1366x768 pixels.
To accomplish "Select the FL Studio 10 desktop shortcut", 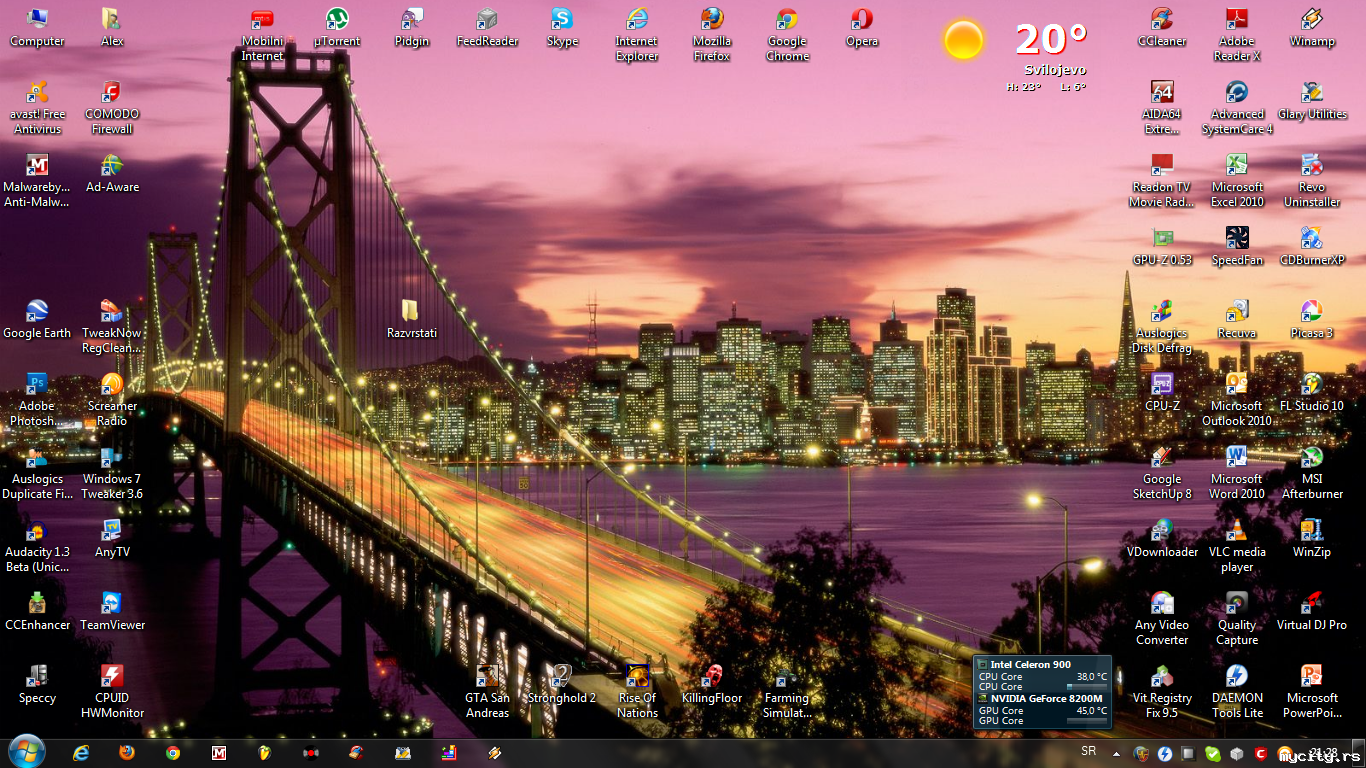I will click(1312, 393).
